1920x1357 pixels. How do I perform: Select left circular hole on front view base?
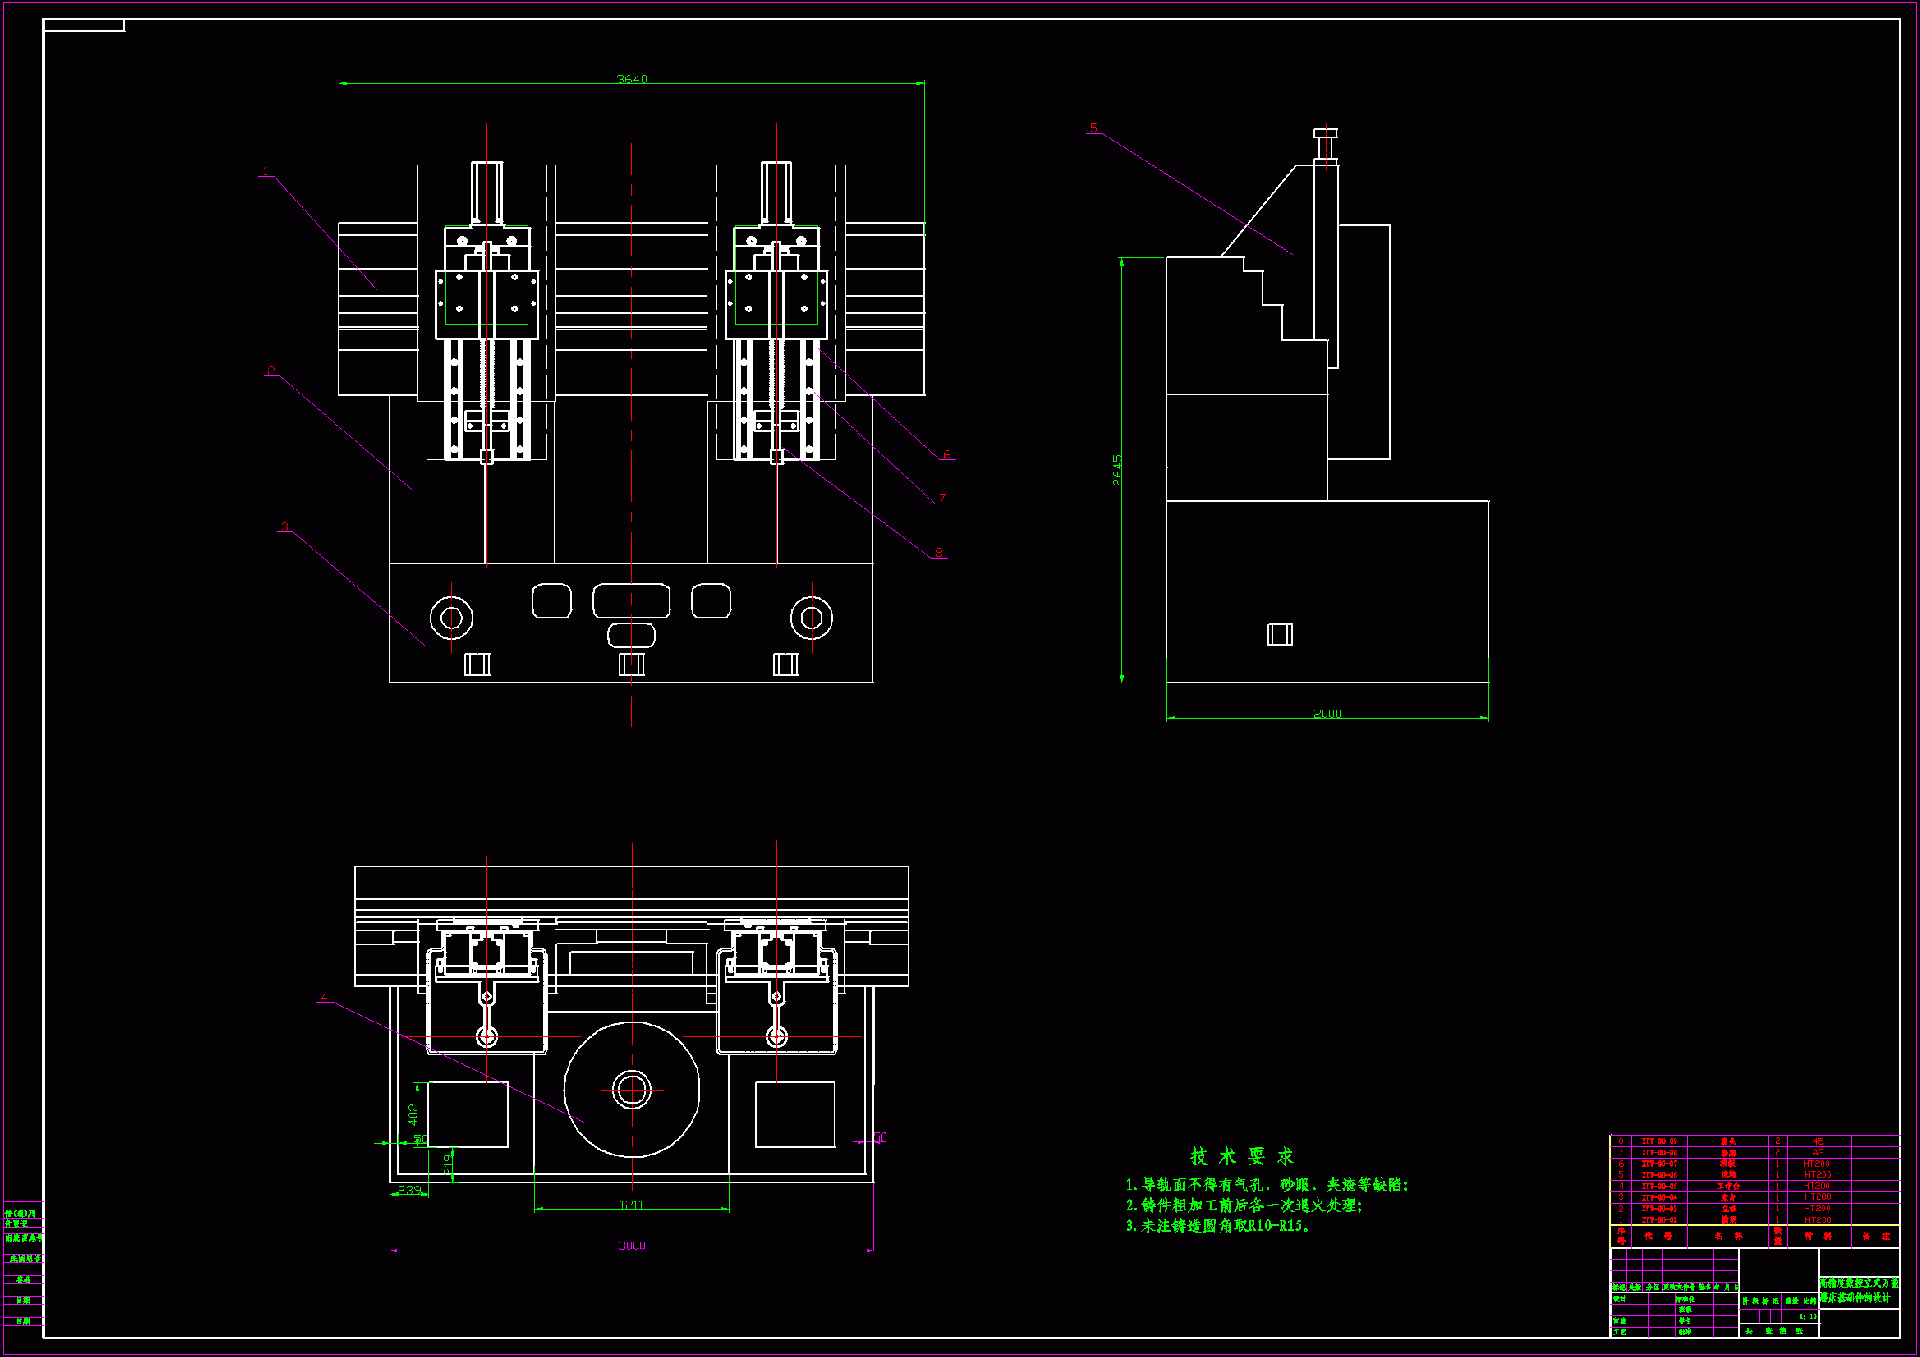(x=451, y=618)
